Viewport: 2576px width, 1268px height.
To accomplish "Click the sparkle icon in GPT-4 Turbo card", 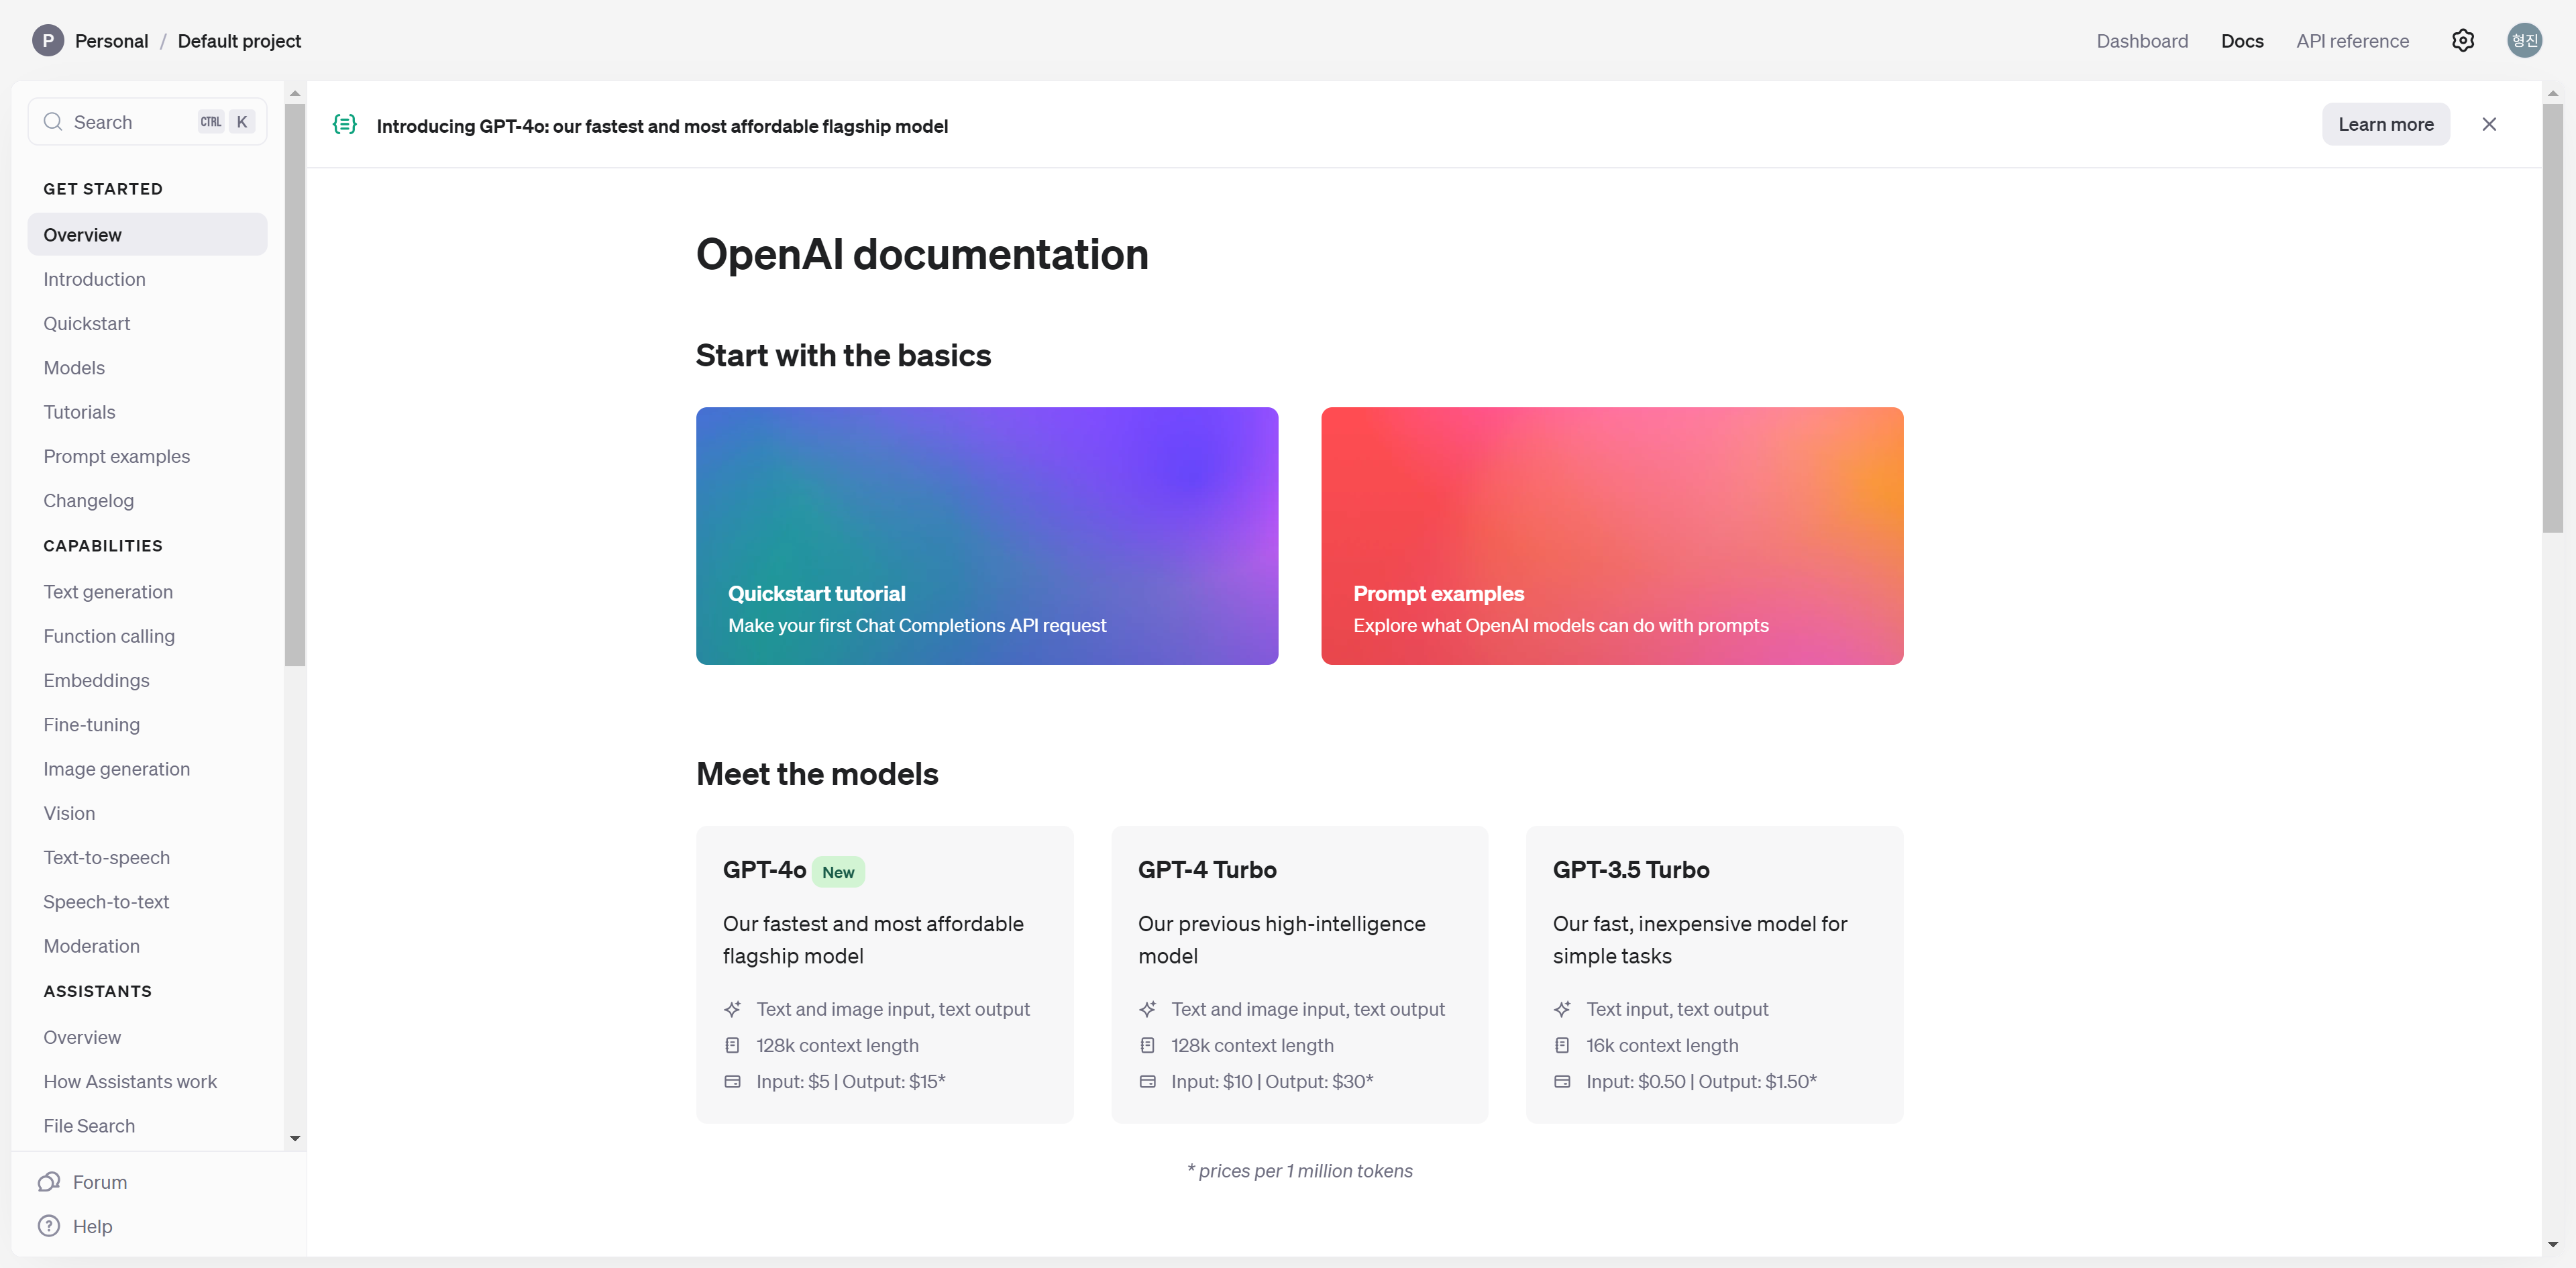I will 1148,1009.
